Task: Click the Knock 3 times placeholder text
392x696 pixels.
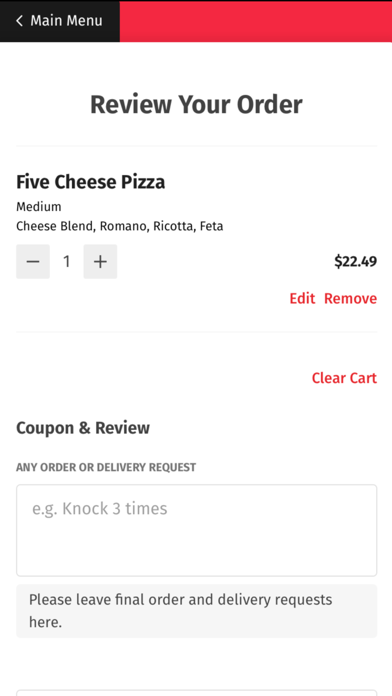Action: [x=99, y=508]
